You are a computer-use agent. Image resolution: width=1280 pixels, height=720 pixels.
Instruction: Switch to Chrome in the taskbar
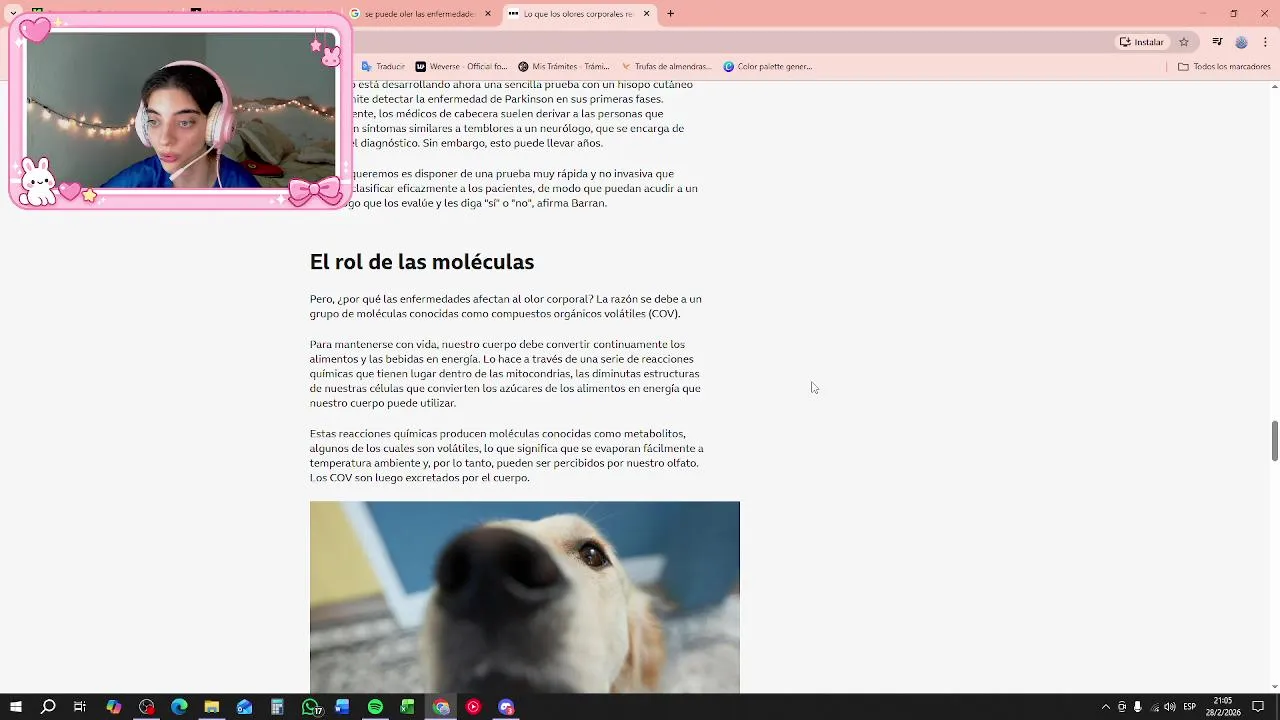pos(441,707)
